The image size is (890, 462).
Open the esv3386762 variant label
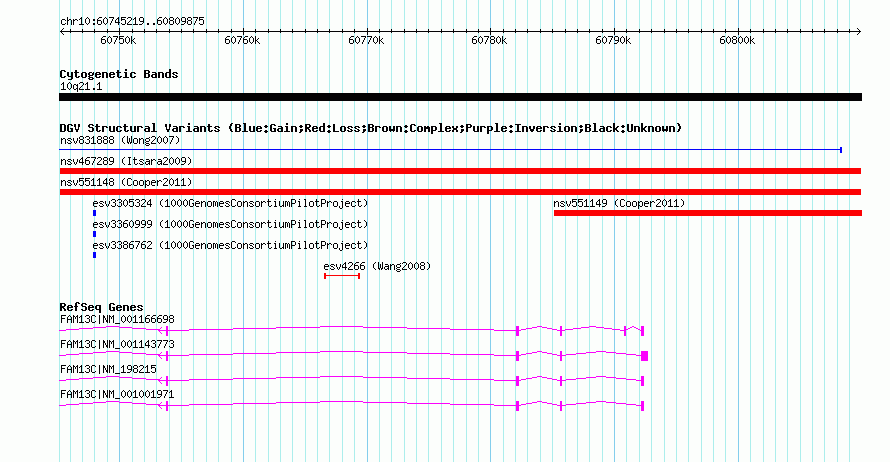(x=230, y=245)
